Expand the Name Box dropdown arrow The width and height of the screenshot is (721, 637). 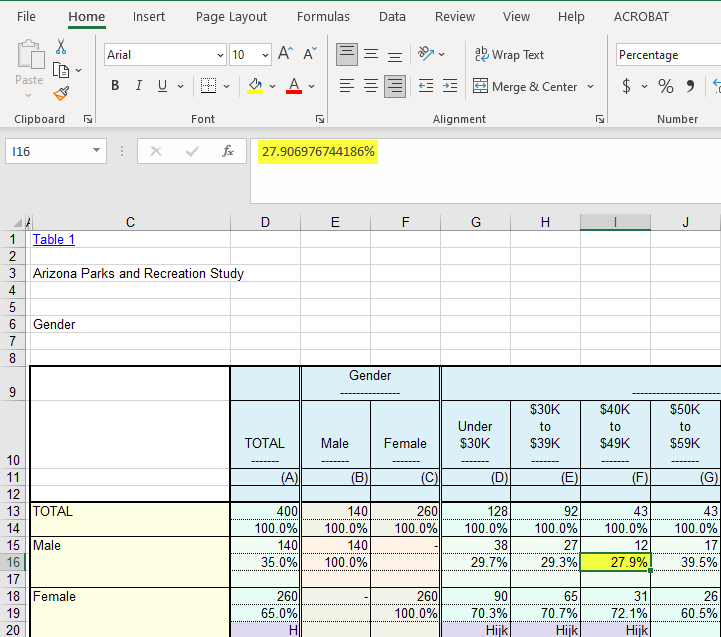pos(97,151)
